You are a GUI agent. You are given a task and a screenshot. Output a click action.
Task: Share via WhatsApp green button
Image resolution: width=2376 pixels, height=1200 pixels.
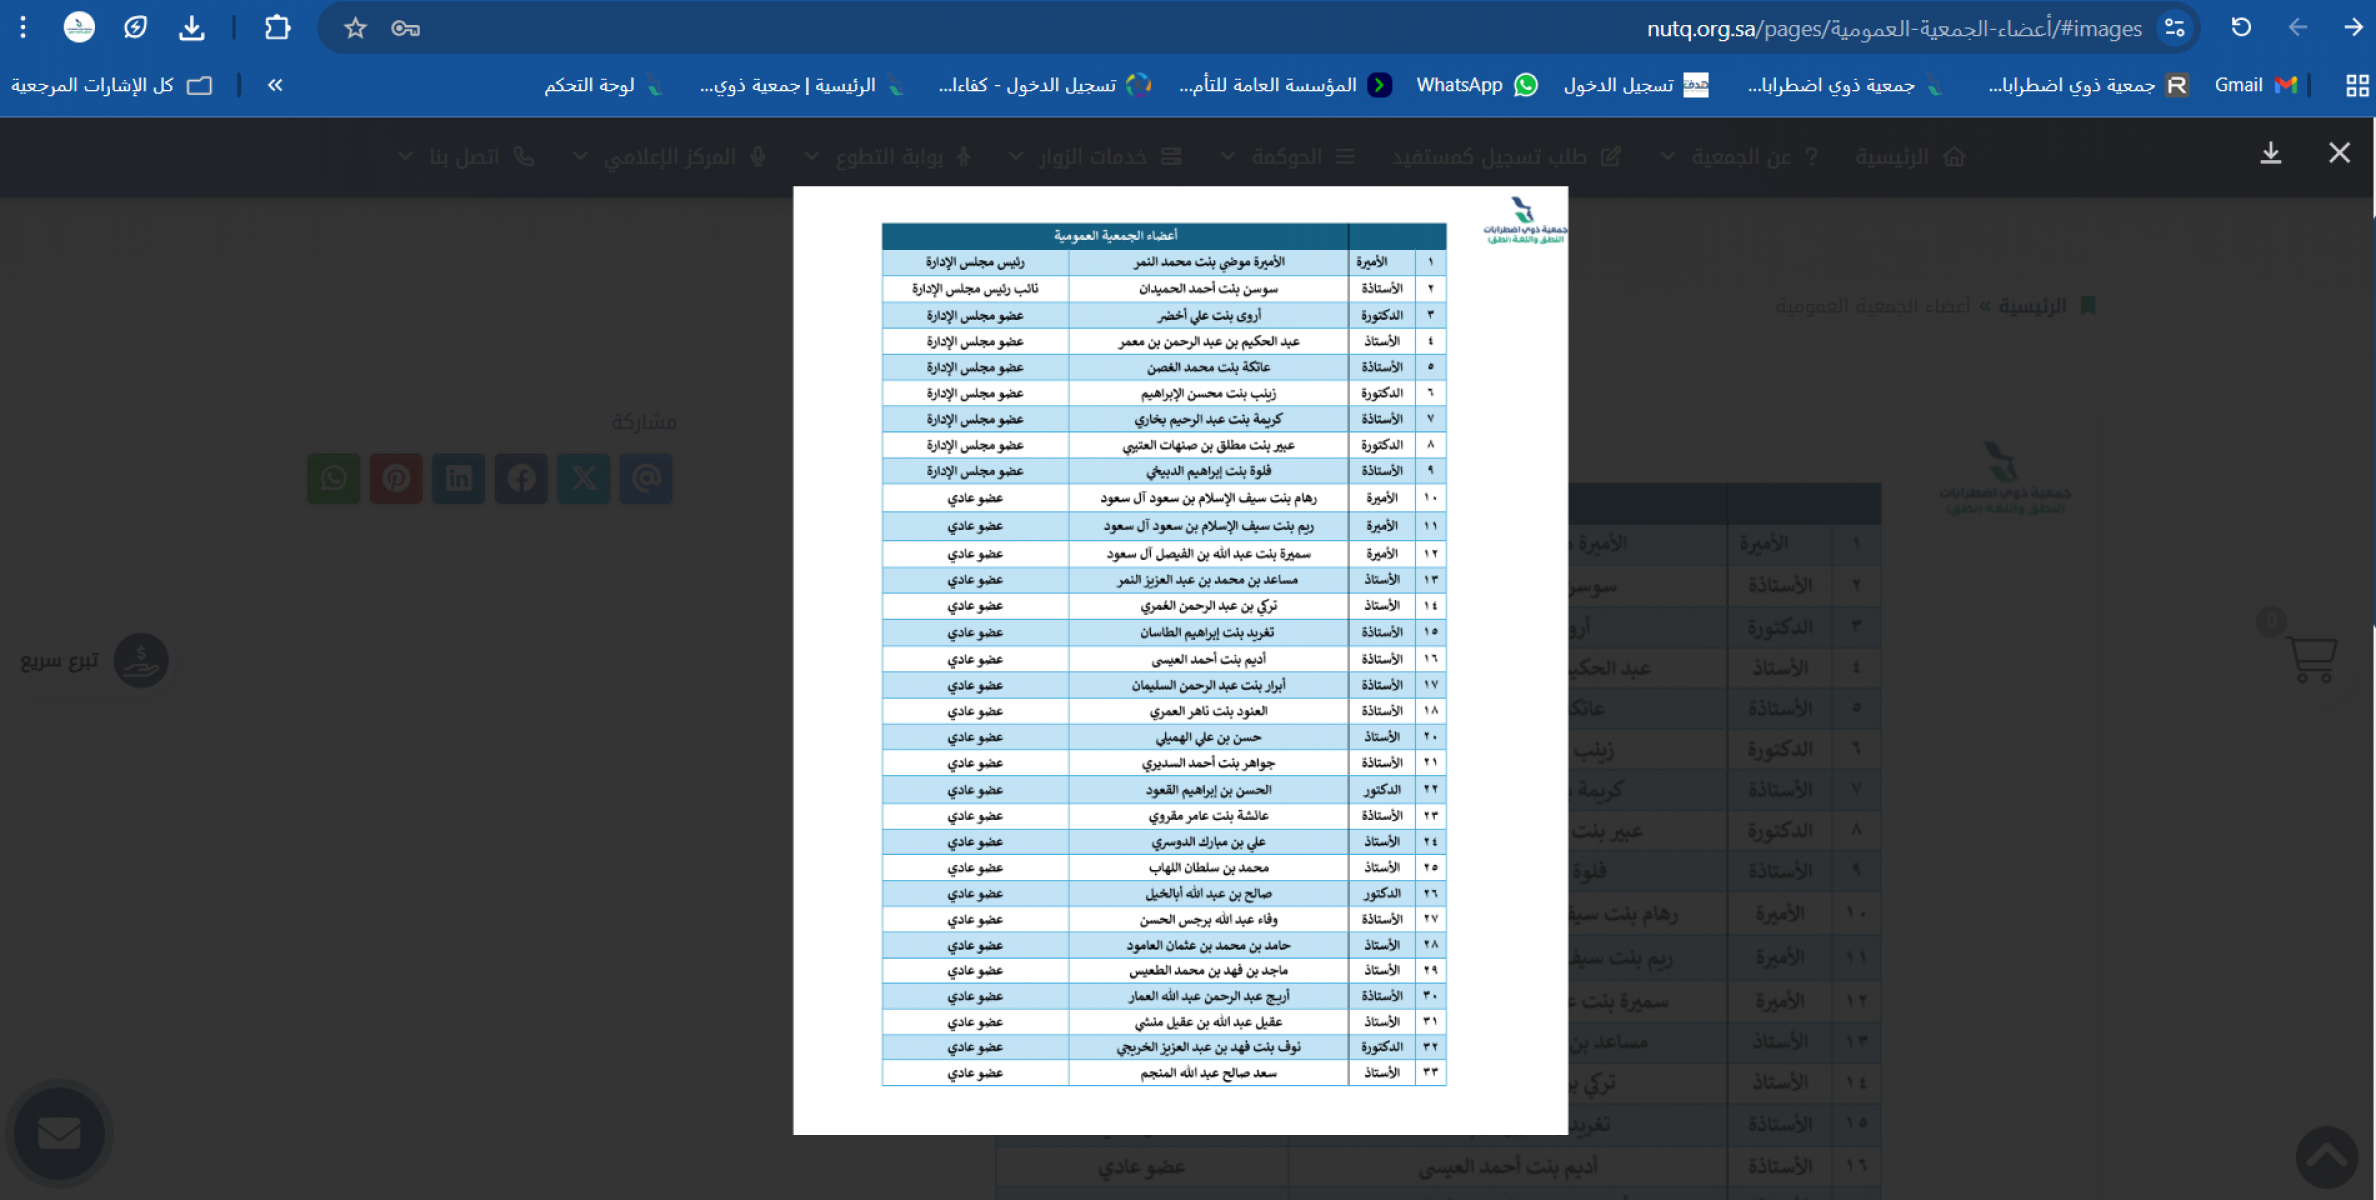(333, 478)
